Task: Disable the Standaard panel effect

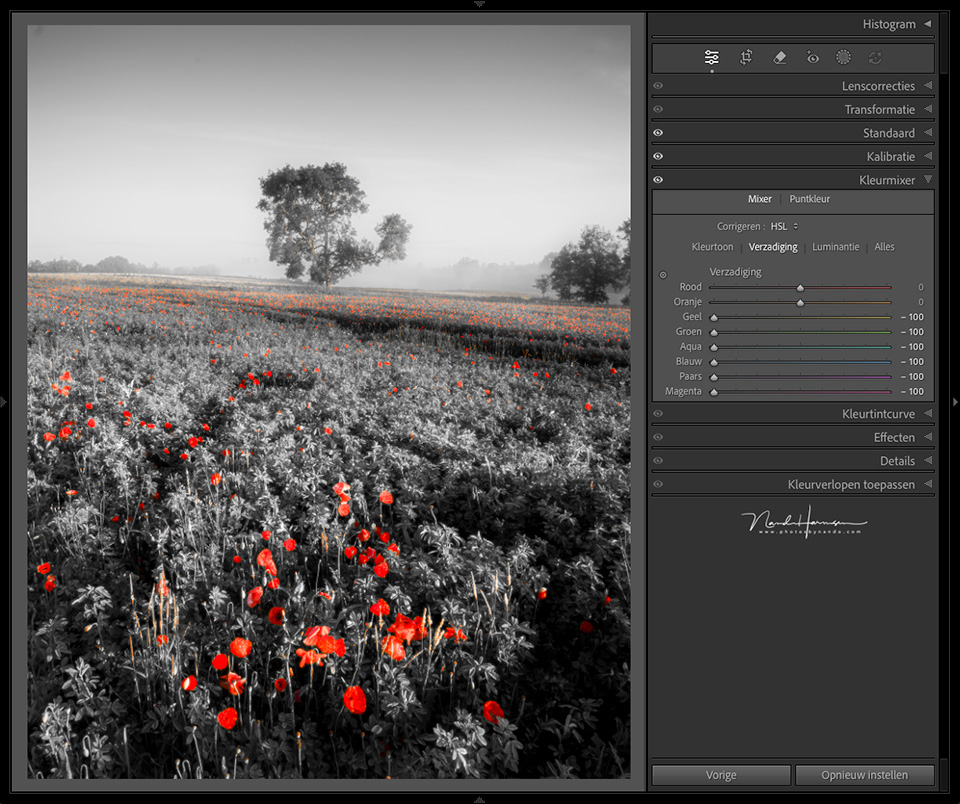Action: point(658,133)
